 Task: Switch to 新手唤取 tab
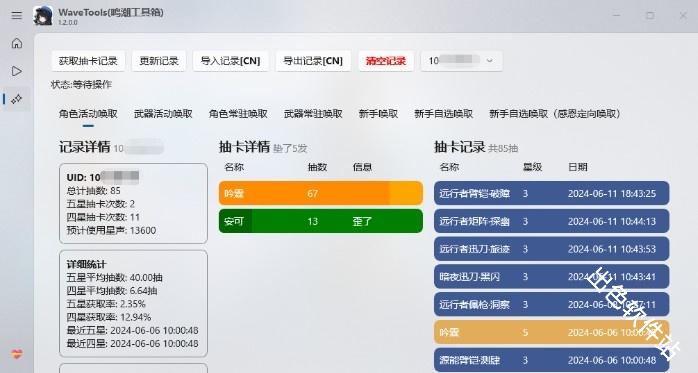(x=378, y=114)
